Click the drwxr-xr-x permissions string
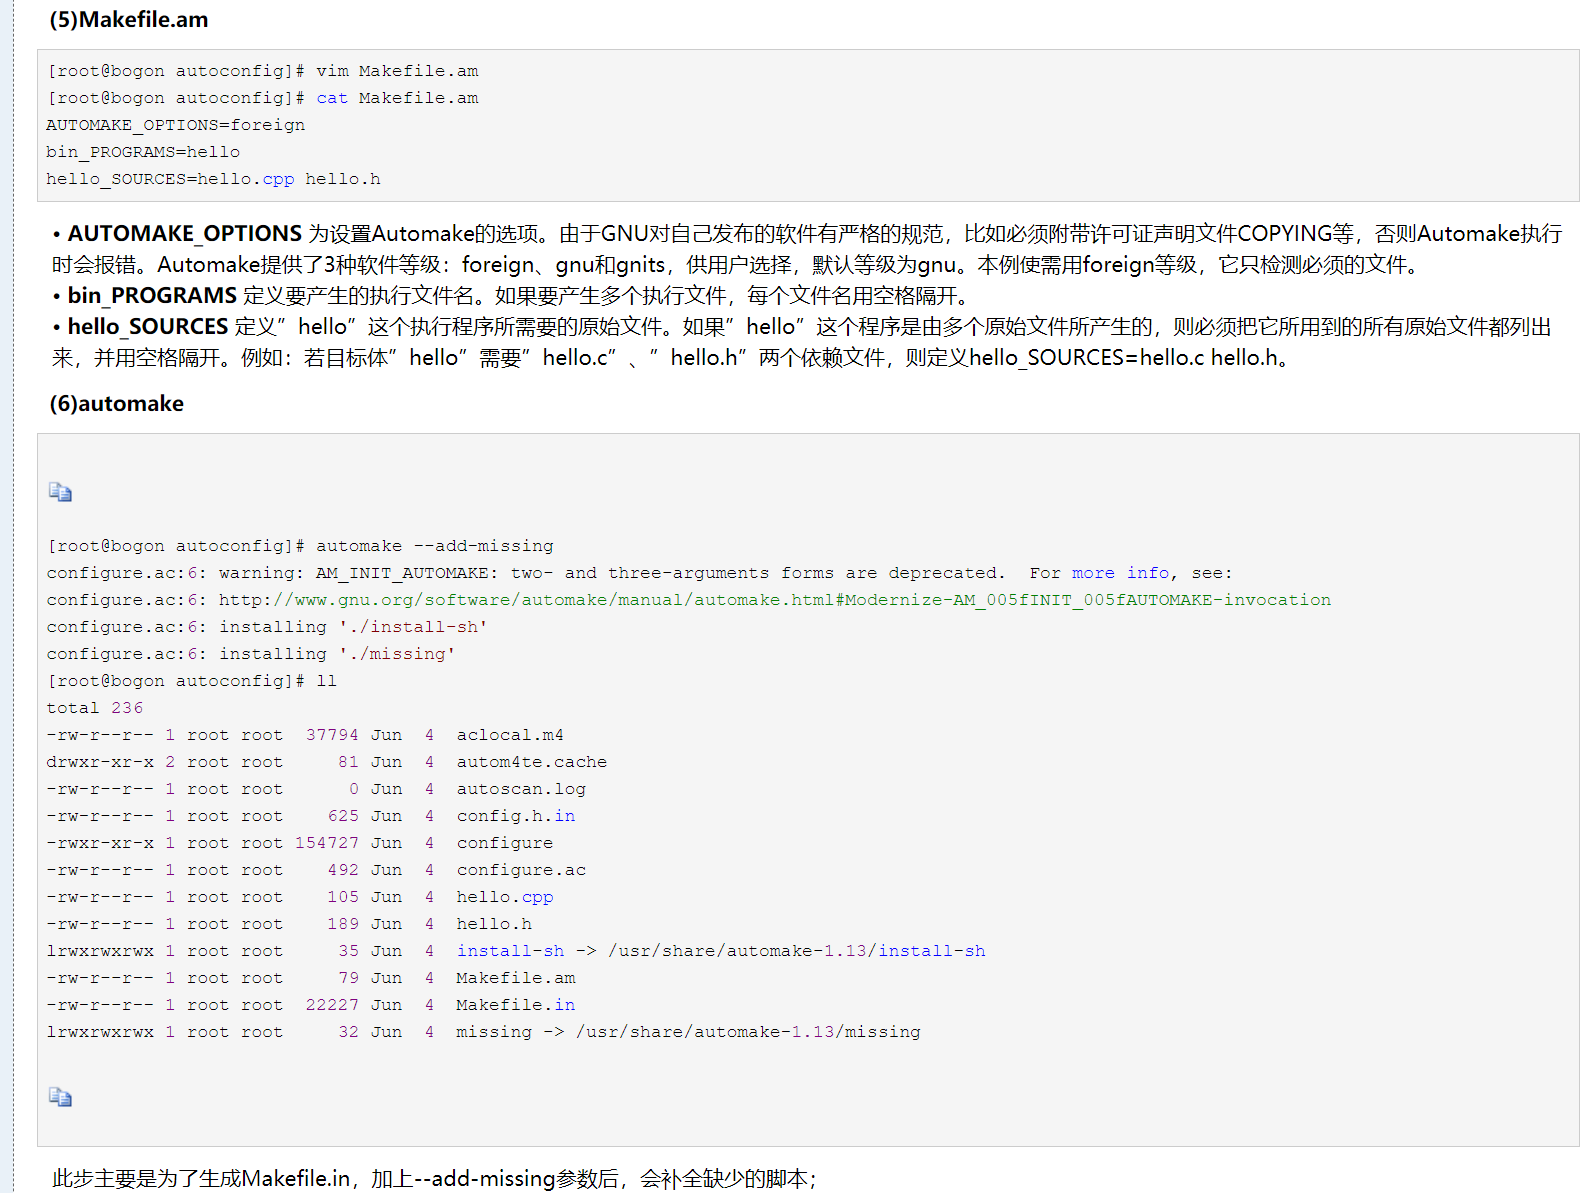 pyautogui.click(x=100, y=762)
